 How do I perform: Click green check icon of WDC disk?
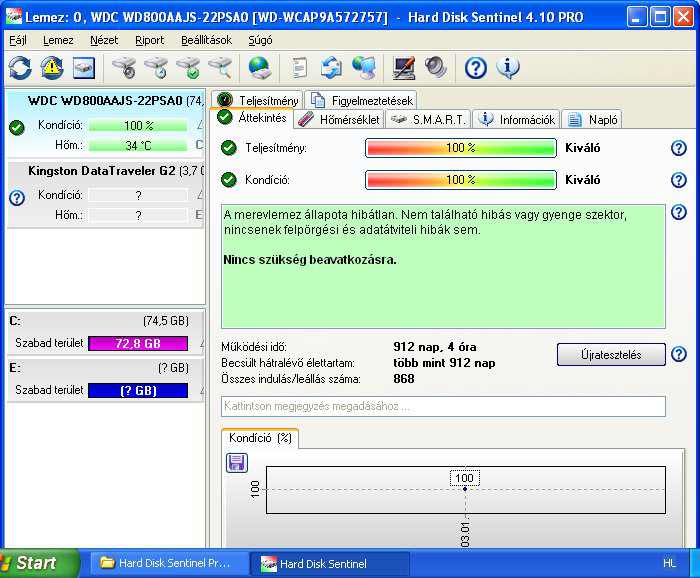pos(17,128)
